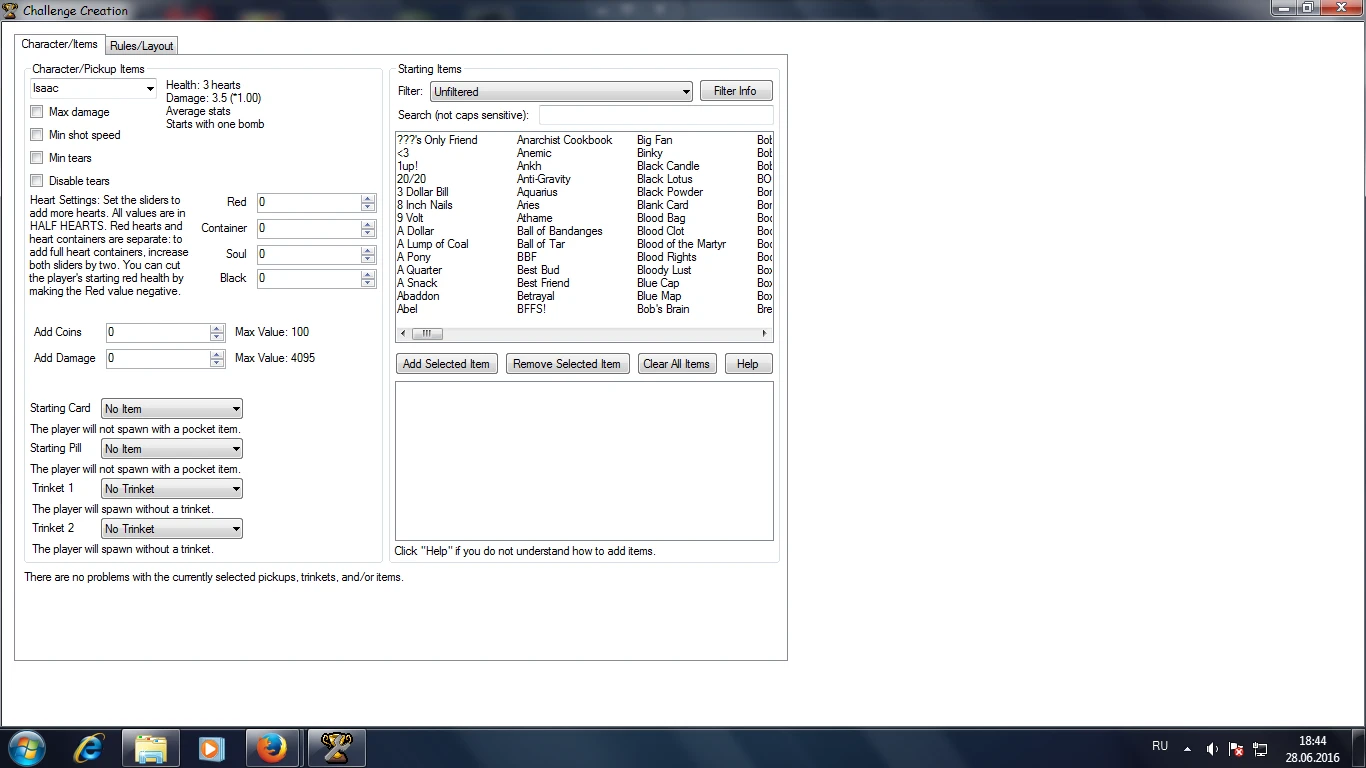
Task: Show hidden system tray icons
Action: point(1187,749)
